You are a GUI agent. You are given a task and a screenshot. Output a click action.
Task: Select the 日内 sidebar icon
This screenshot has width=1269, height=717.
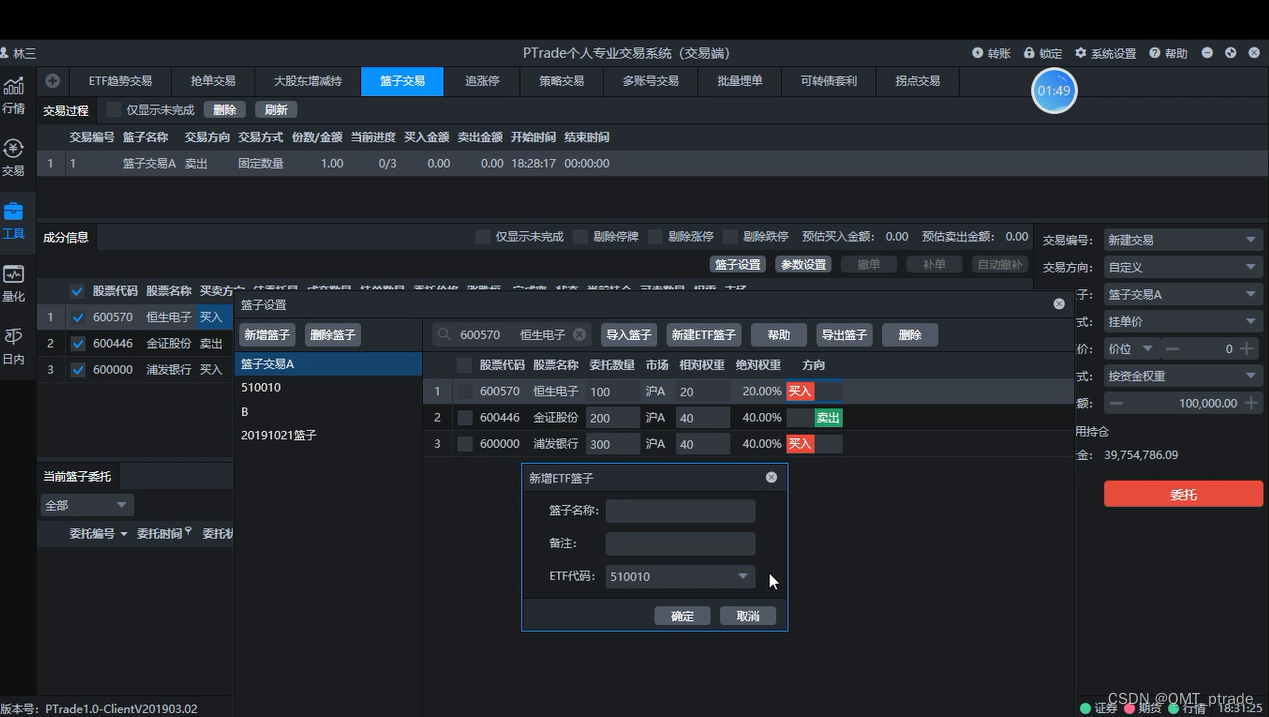click(15, 345)
